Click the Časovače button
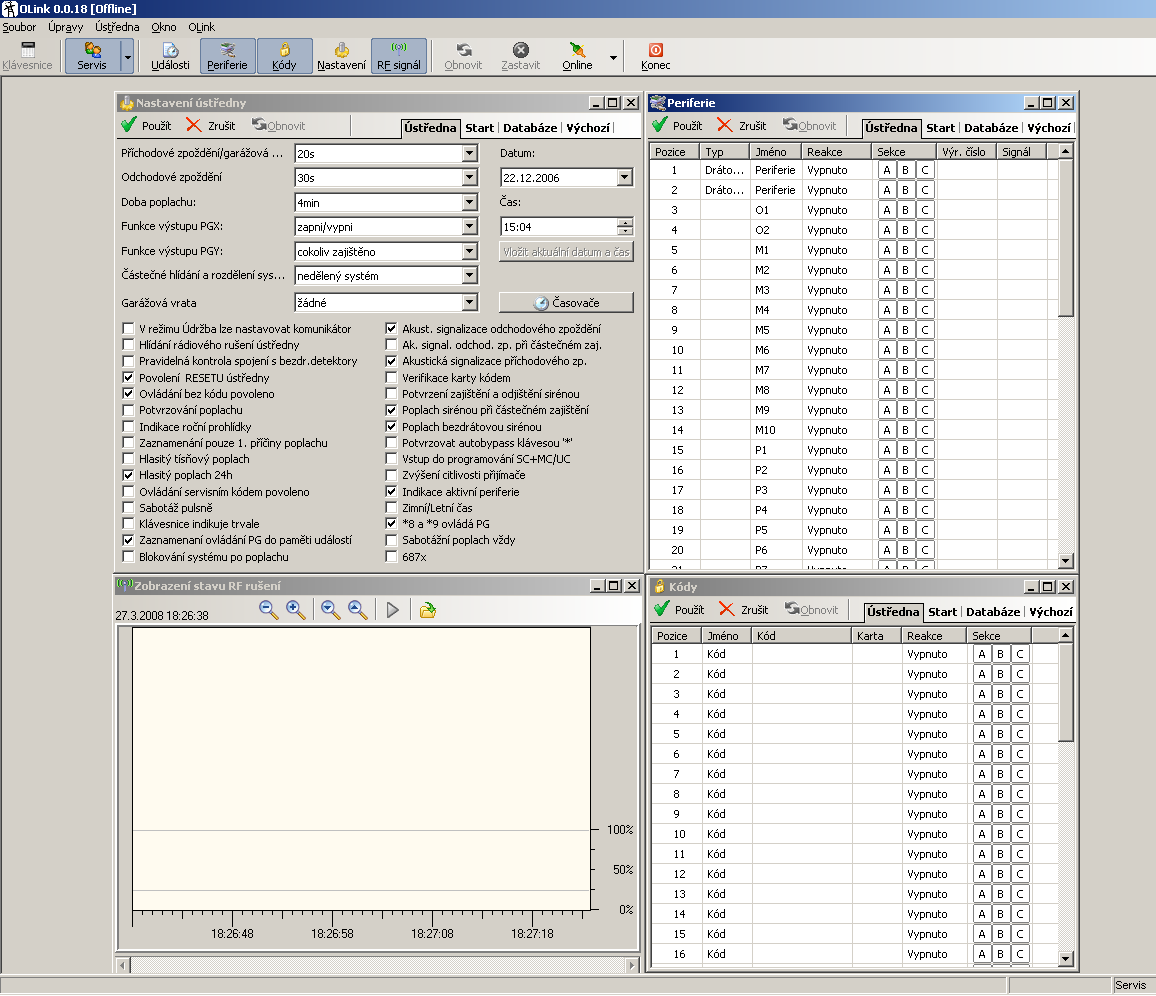Image resolution: width=1156 pixels, height=996 pixels. tap(566, 302)
